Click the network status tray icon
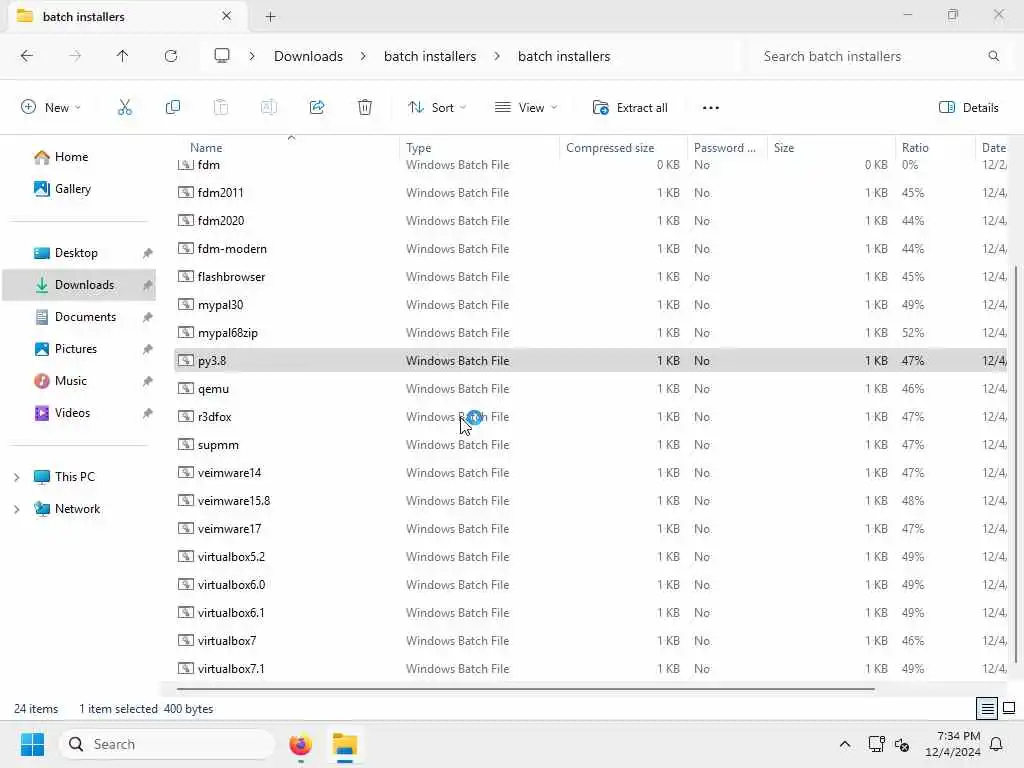This screenshot has height=768, width=1024. pos(876,744)
